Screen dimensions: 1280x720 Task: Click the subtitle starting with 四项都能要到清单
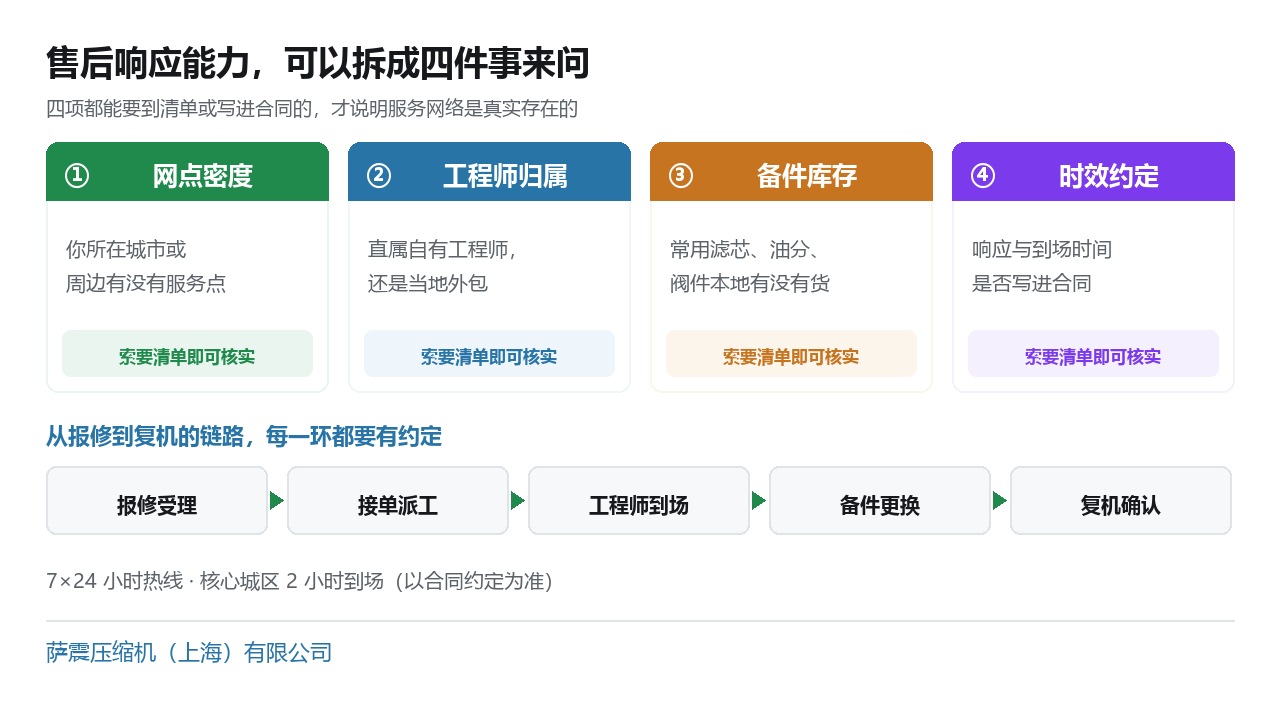pos(312,108)
